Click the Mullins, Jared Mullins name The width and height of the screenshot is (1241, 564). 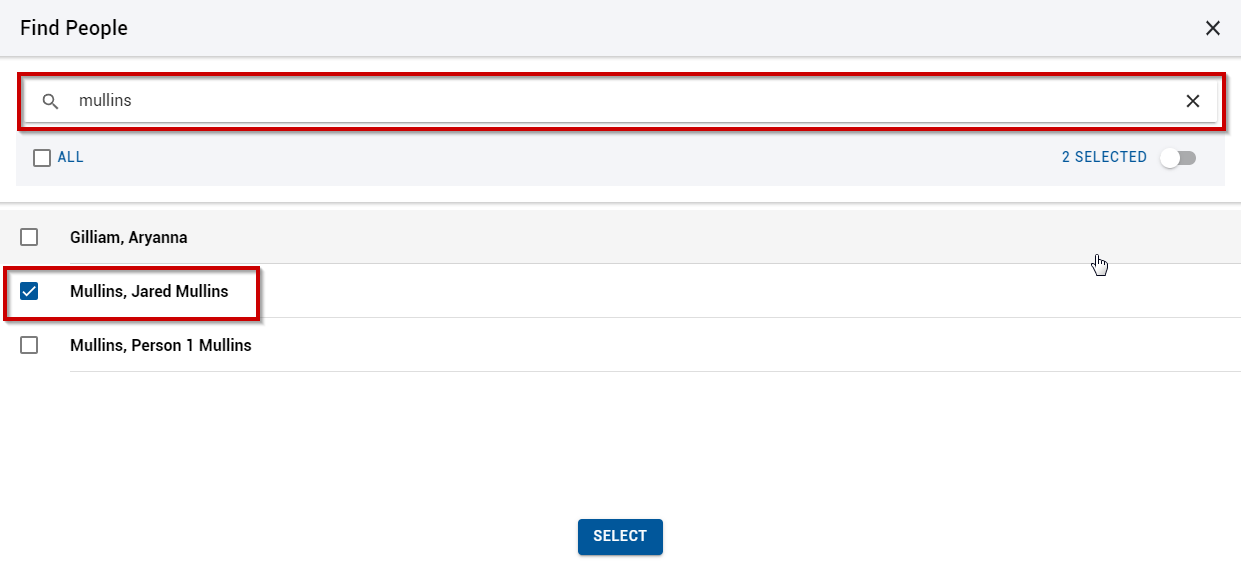click(x=149, y=291)
